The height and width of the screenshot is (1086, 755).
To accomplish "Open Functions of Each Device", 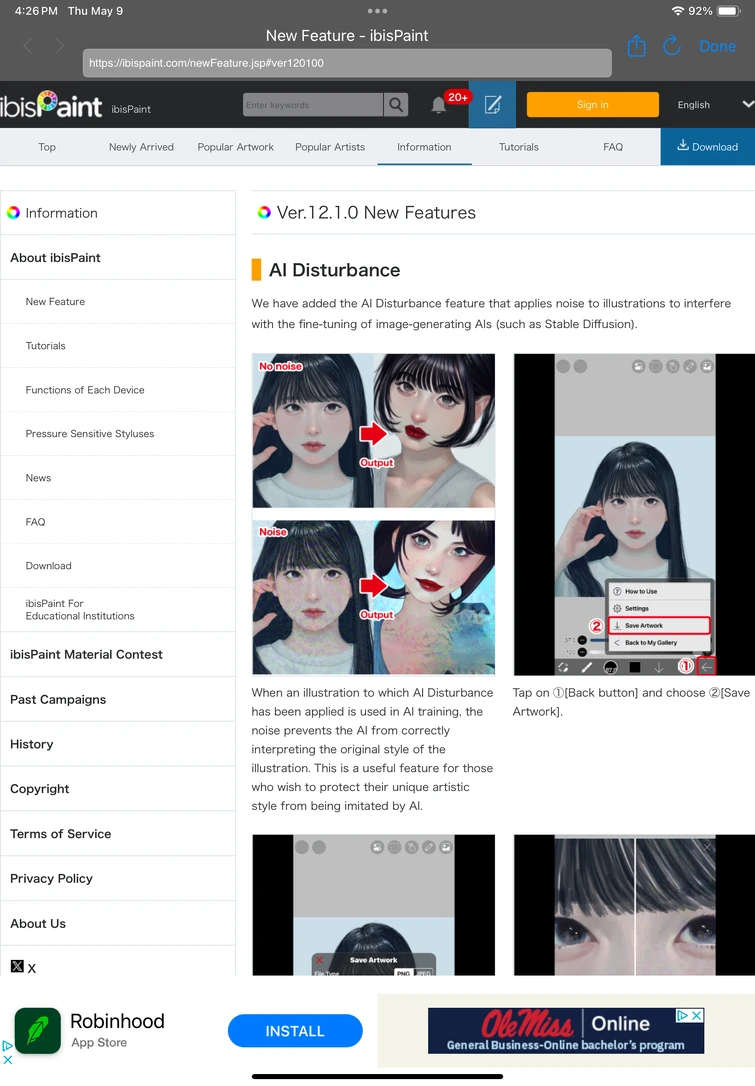I will (x=118, y=390).
